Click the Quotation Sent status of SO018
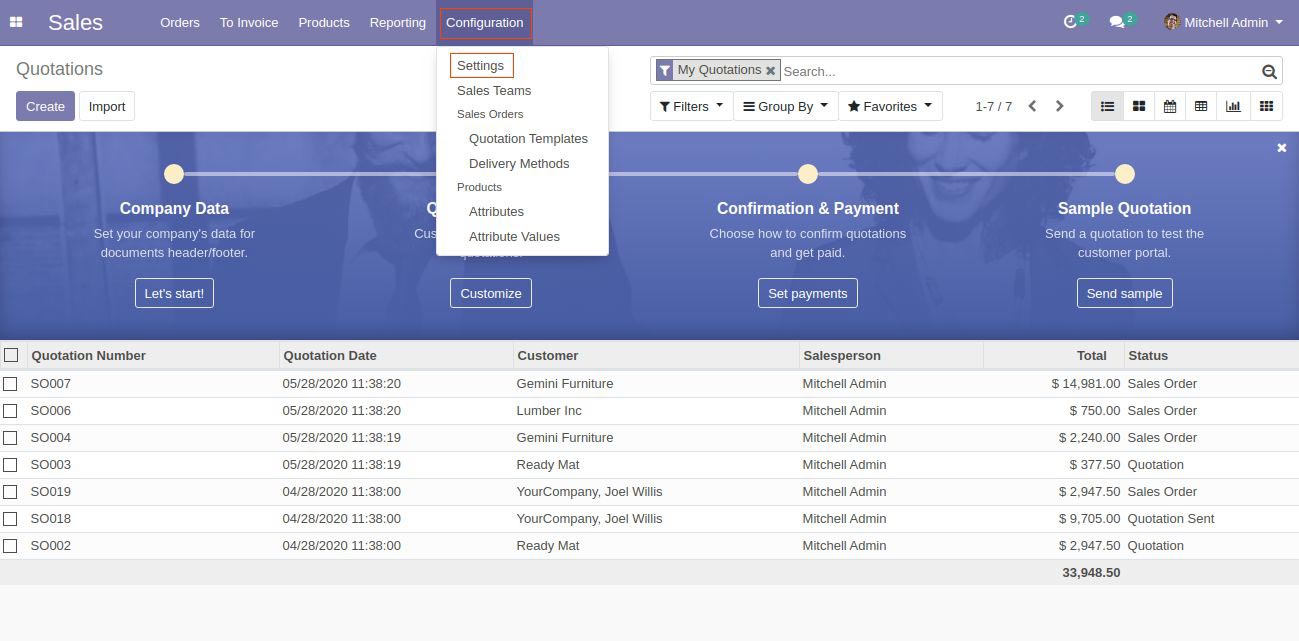Screen dimensions: 1299x641 click(x=1171, y=519)
